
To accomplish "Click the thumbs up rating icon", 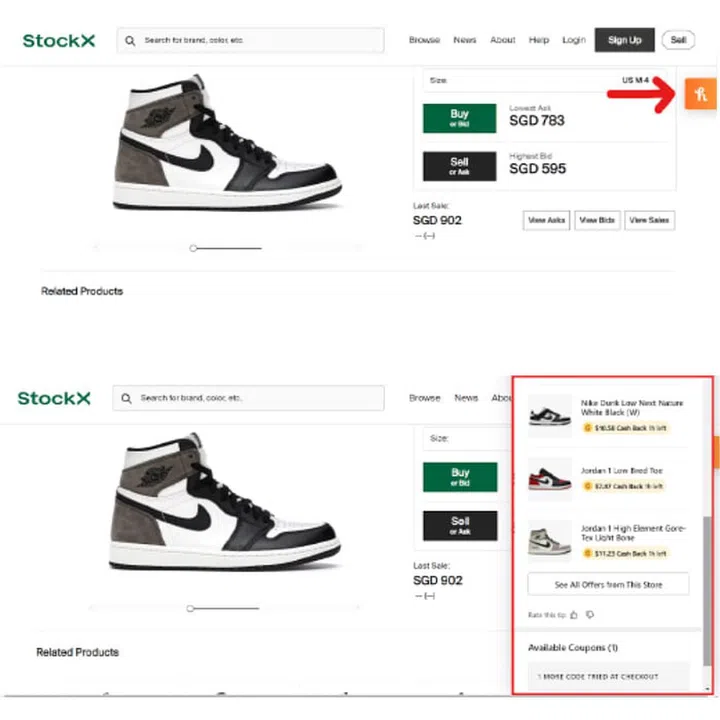I will (574, 614).
